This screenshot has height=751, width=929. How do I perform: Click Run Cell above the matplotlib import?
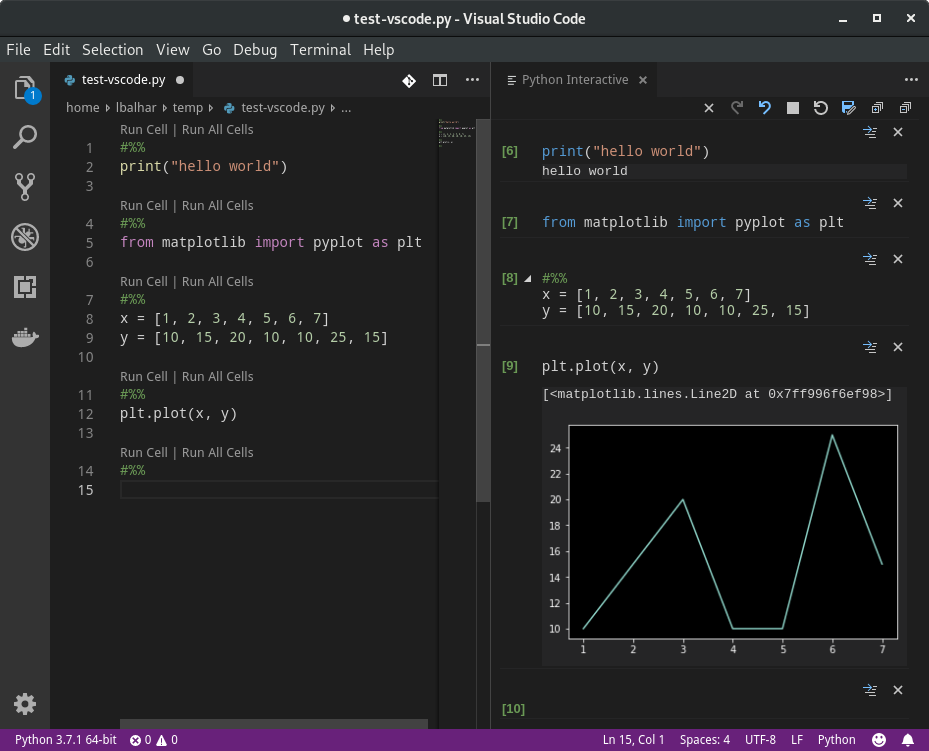[144, 206]
